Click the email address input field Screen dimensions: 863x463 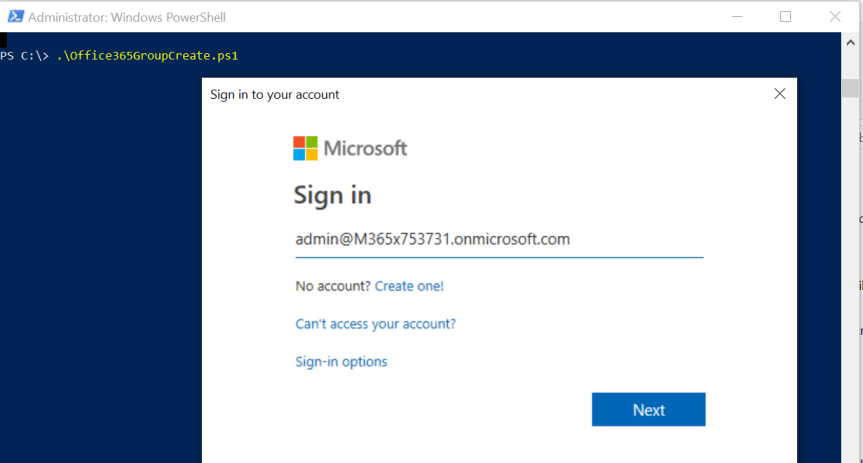[498, 239]
